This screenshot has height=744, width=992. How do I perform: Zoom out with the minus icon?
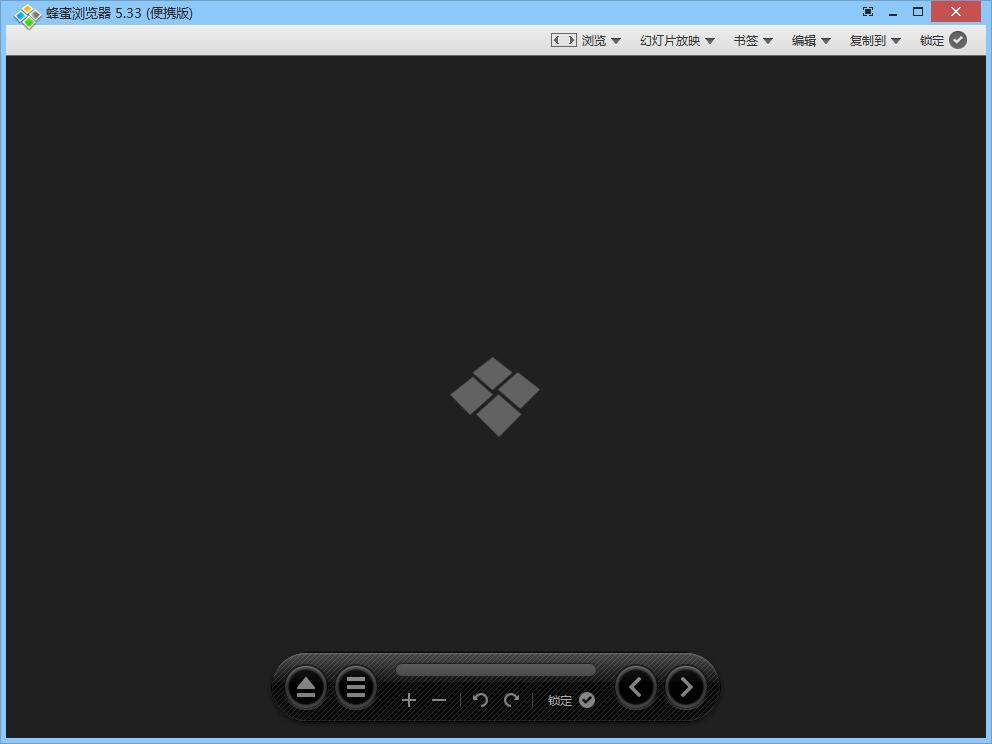coord(439,700)
